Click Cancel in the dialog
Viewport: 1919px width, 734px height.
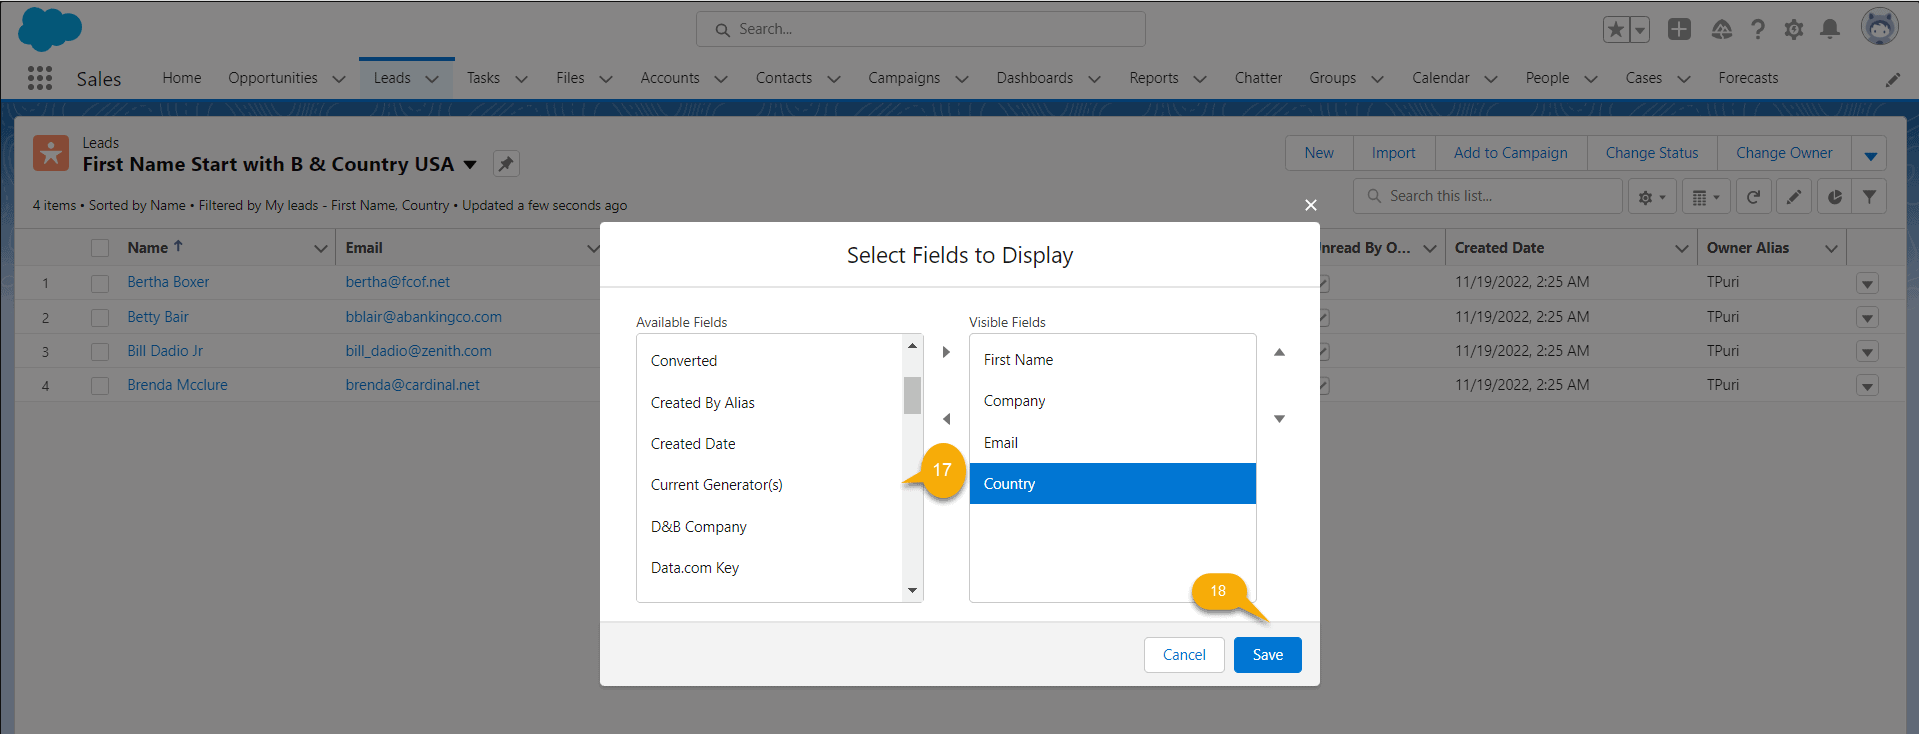click(x=1184, y=655)
